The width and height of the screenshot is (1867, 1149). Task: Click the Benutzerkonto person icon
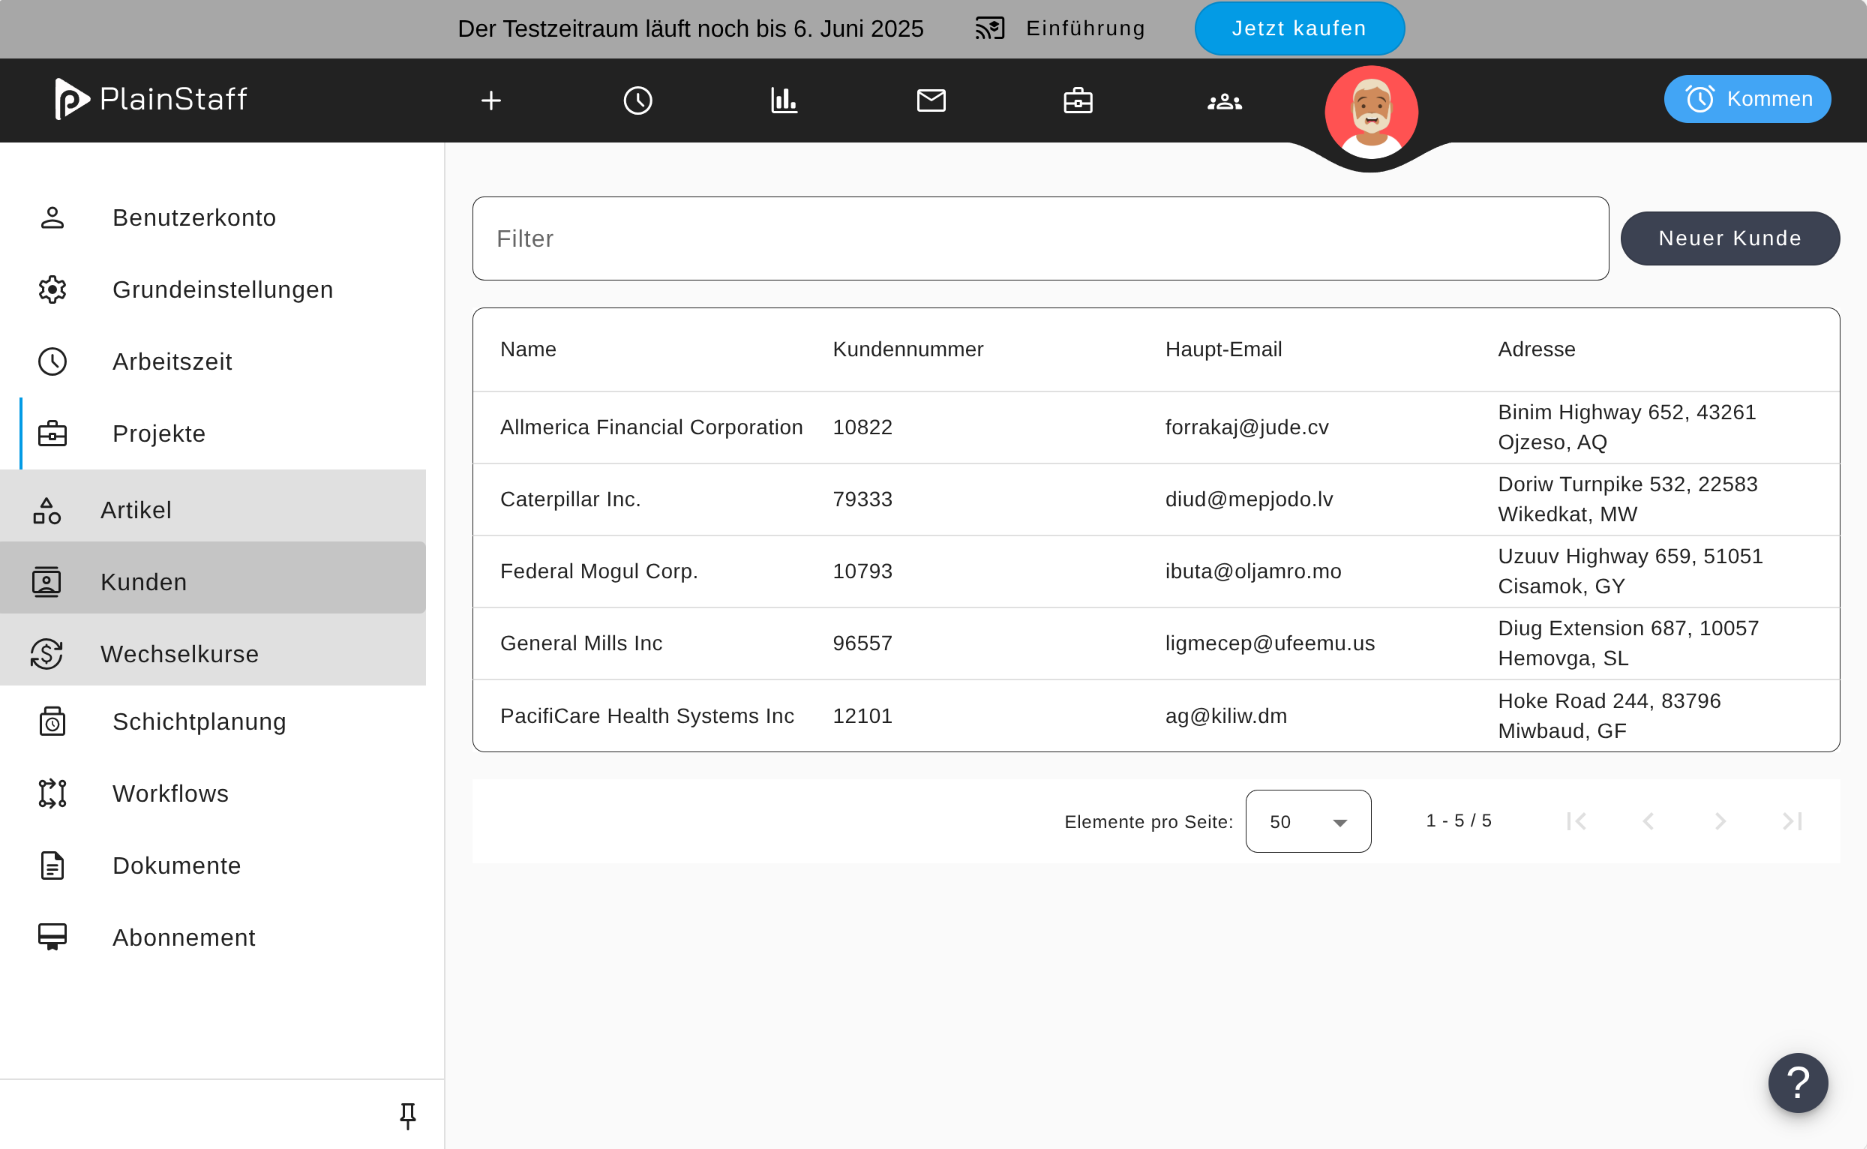52,218
